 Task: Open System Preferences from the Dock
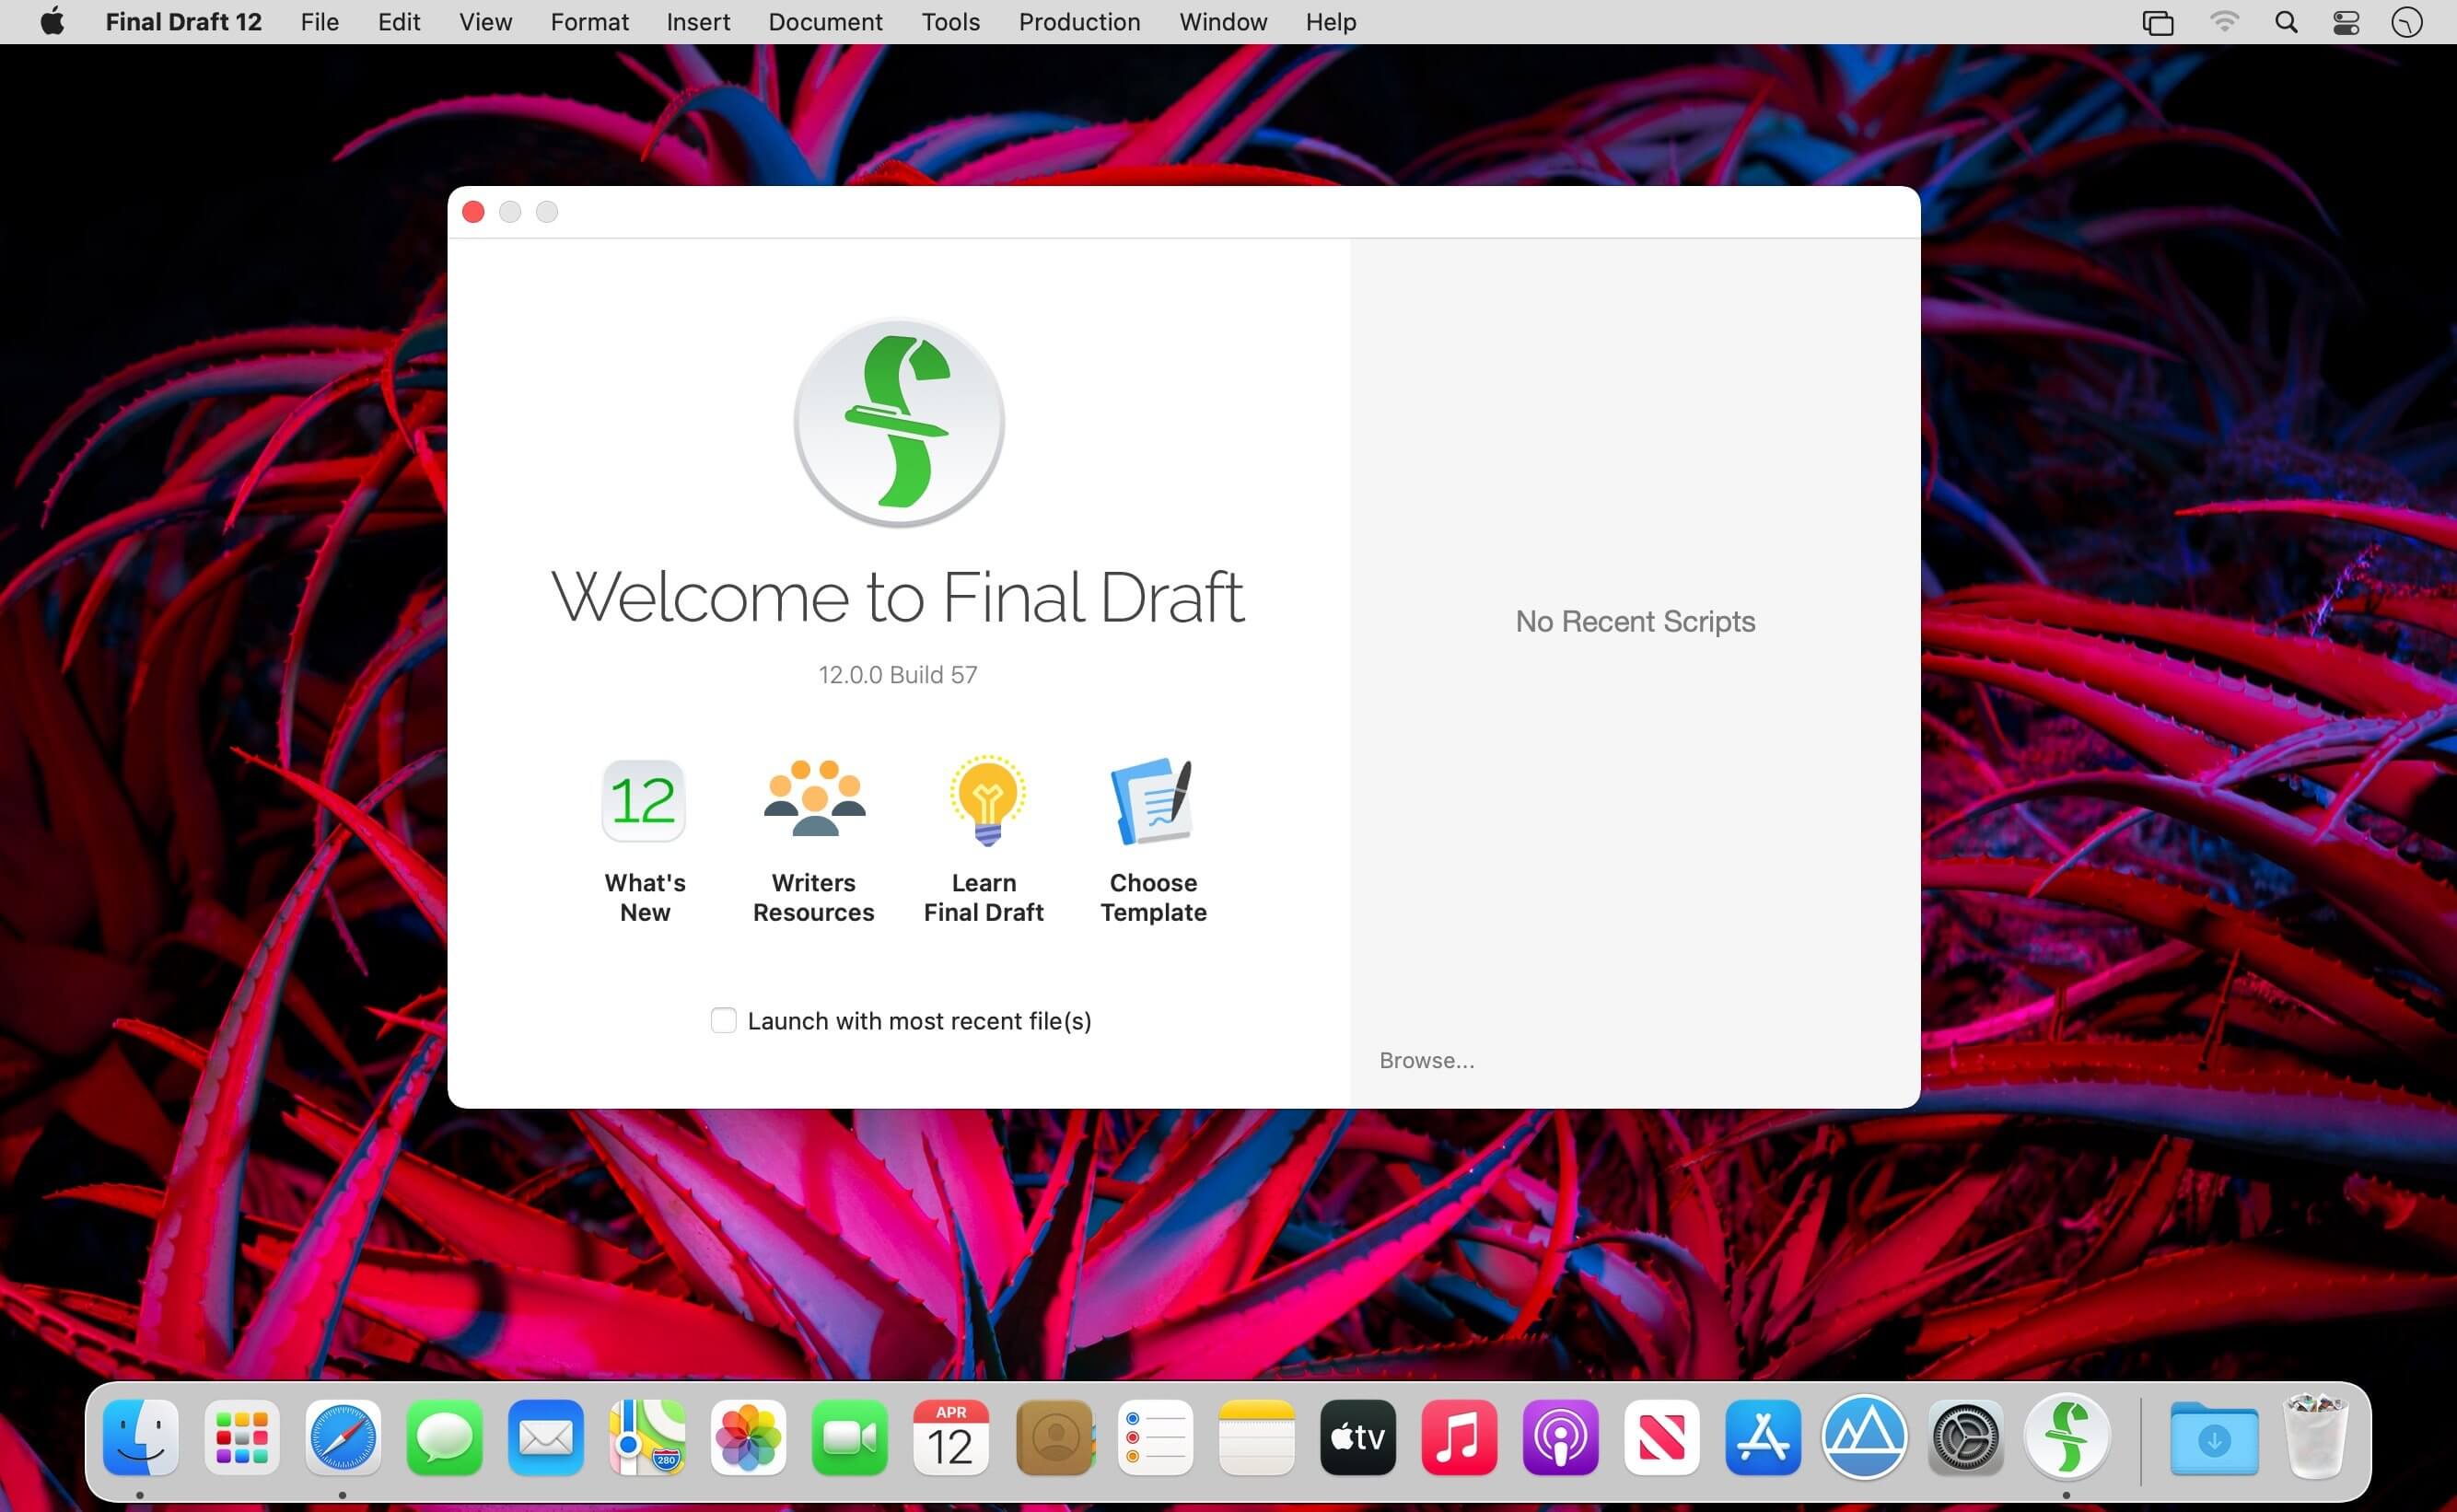[1965, 1437]
